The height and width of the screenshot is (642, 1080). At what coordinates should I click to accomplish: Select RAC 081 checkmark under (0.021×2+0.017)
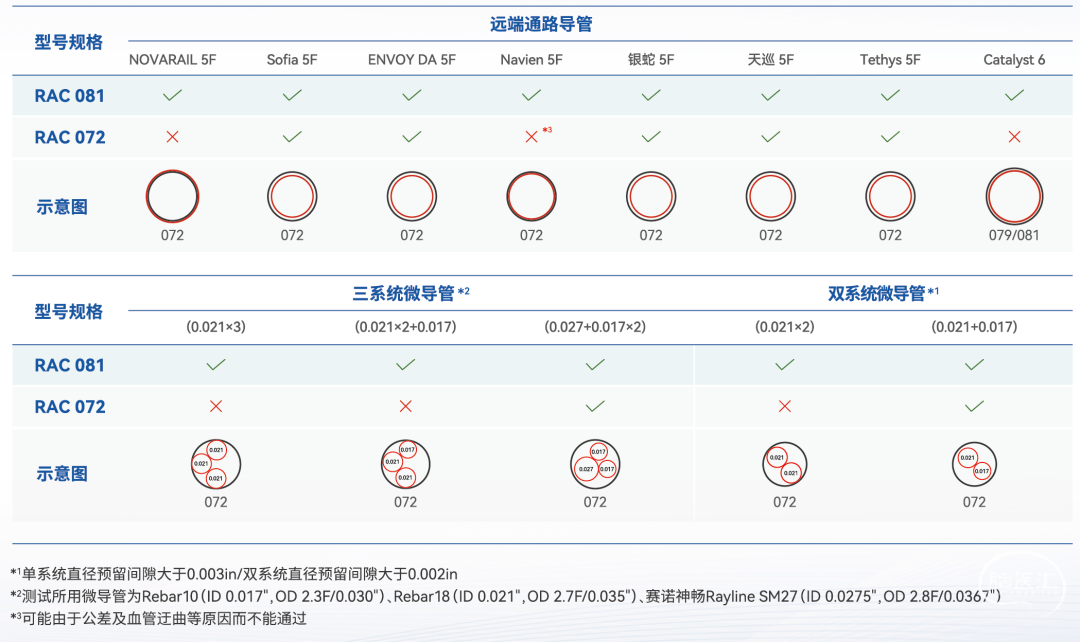click(x=406, y=364)
